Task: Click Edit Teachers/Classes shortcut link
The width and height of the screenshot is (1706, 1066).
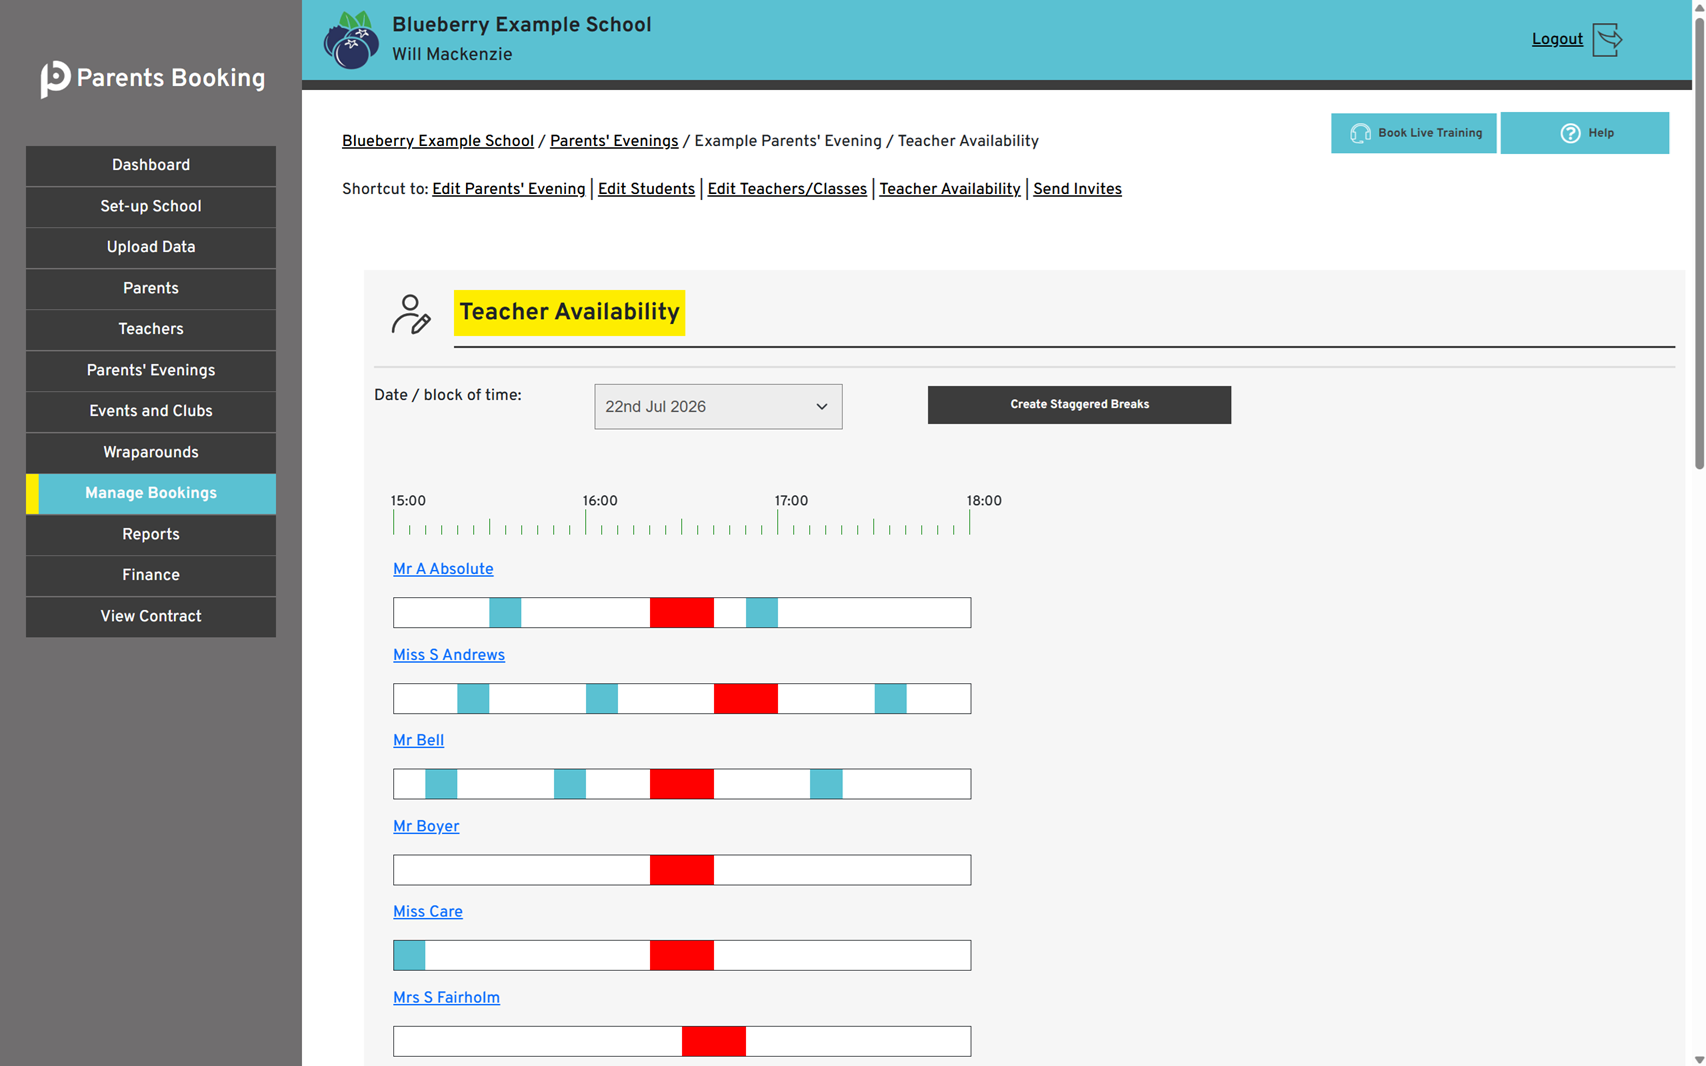Action: [787, 190]
